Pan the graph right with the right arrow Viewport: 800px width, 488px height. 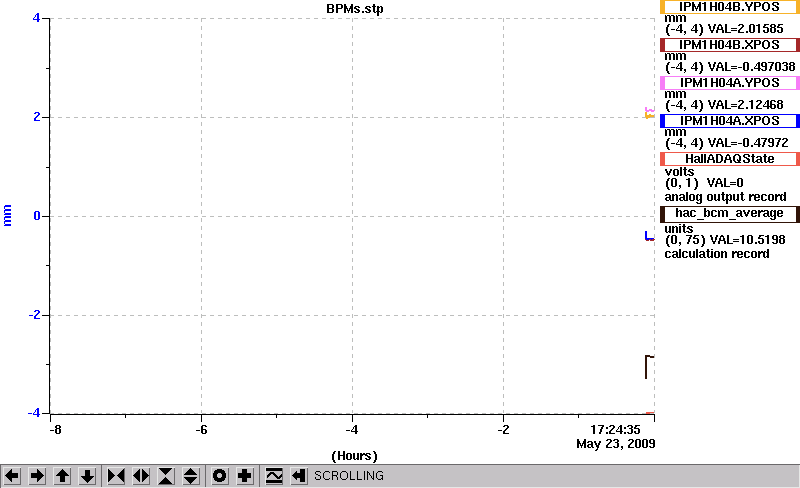(37, 476)
